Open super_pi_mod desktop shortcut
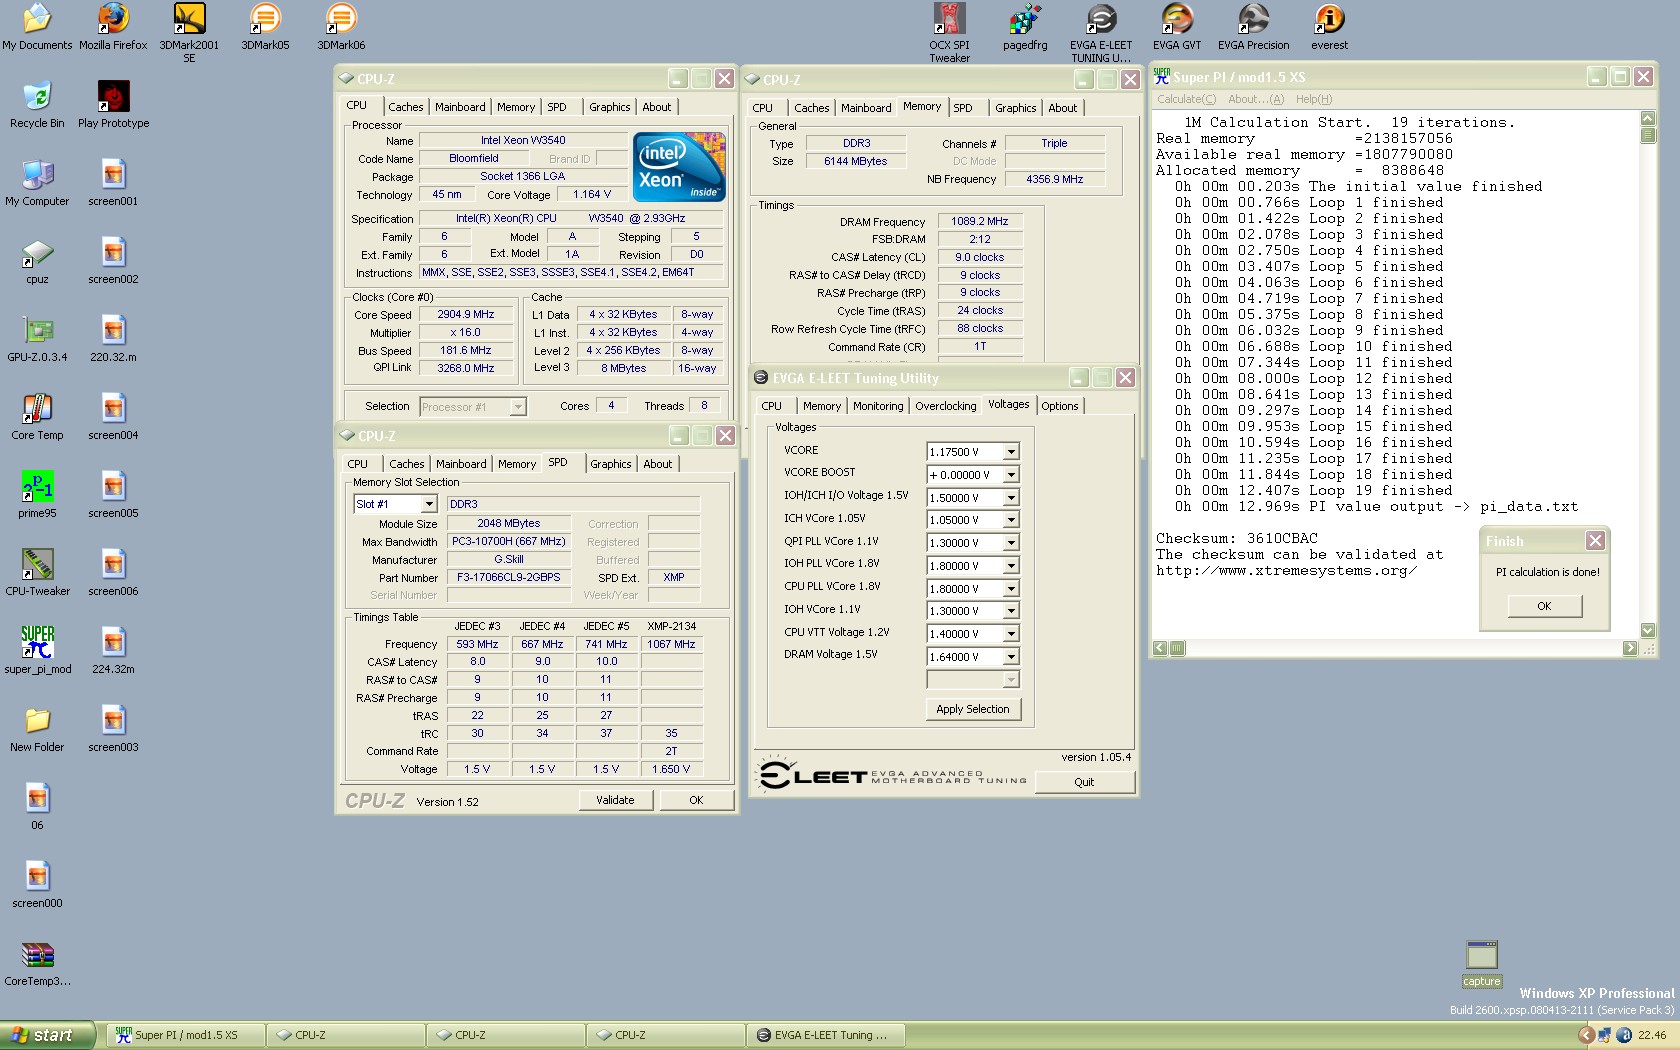 coord(37,651)
